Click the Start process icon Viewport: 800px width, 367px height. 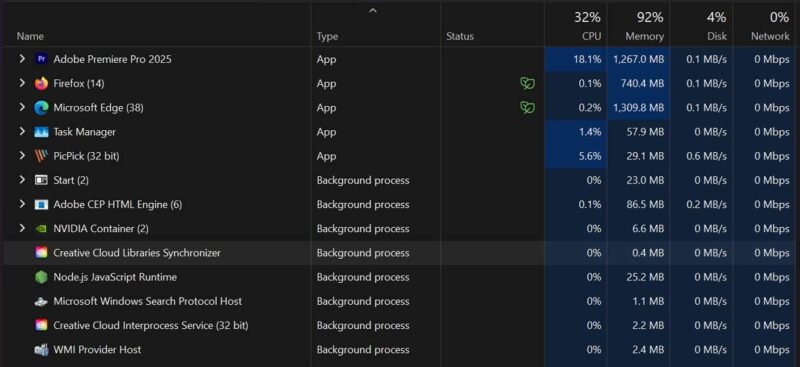tap(41, 180)
